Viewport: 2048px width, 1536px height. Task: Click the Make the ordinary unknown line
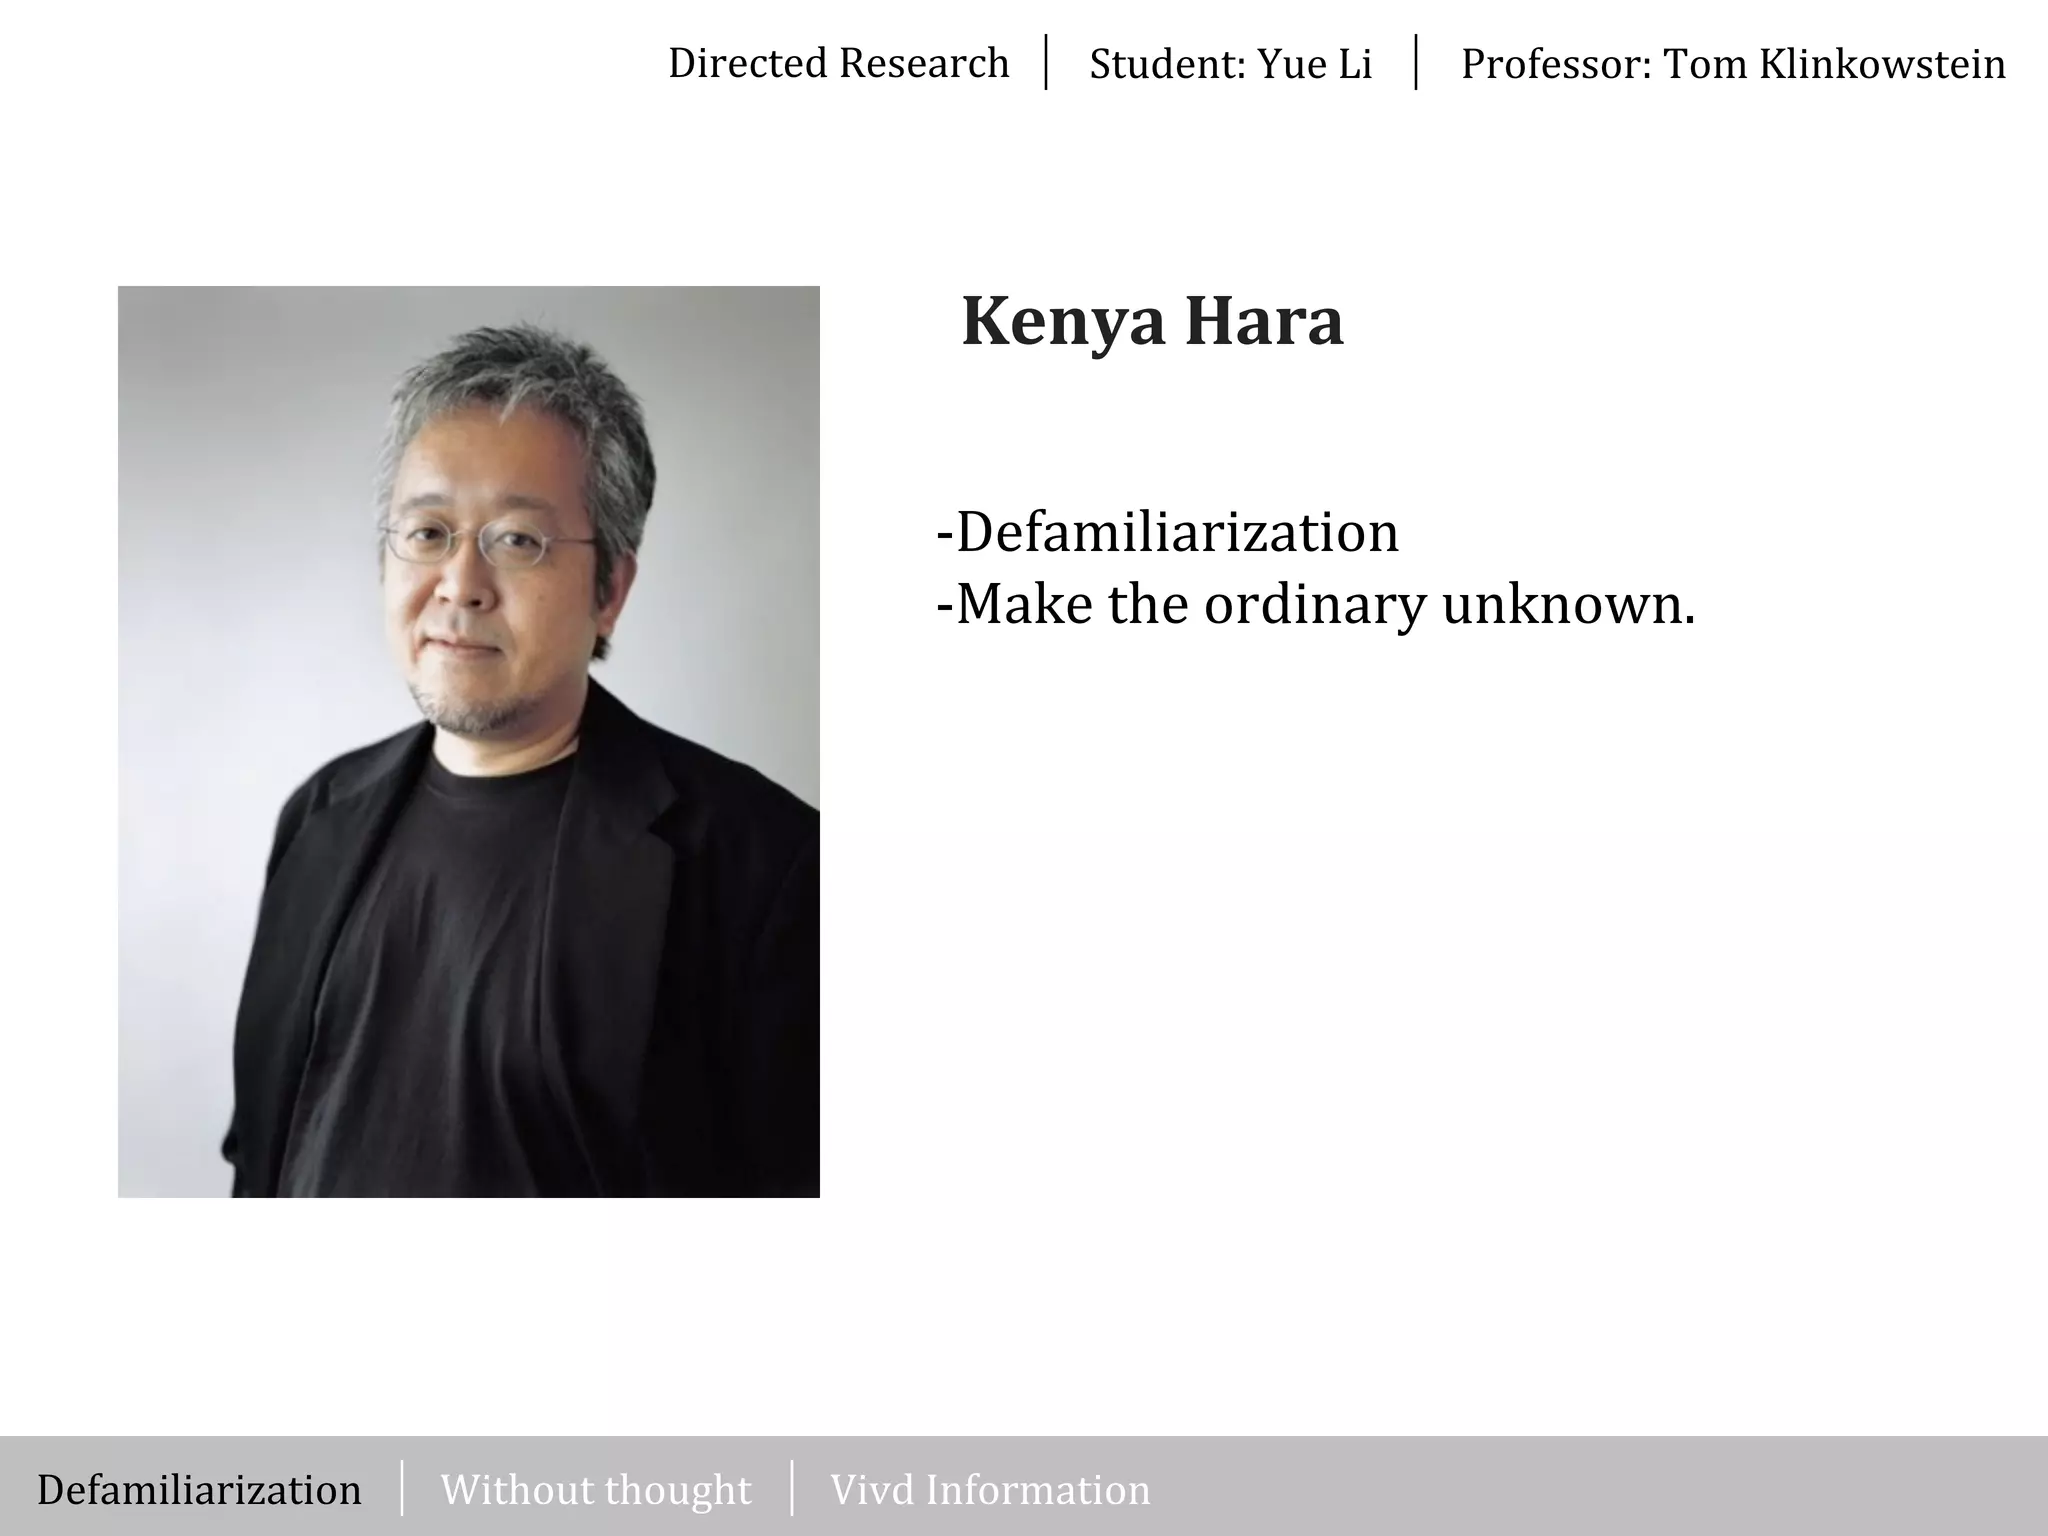pyautogui.click(x=1315, y=604)
